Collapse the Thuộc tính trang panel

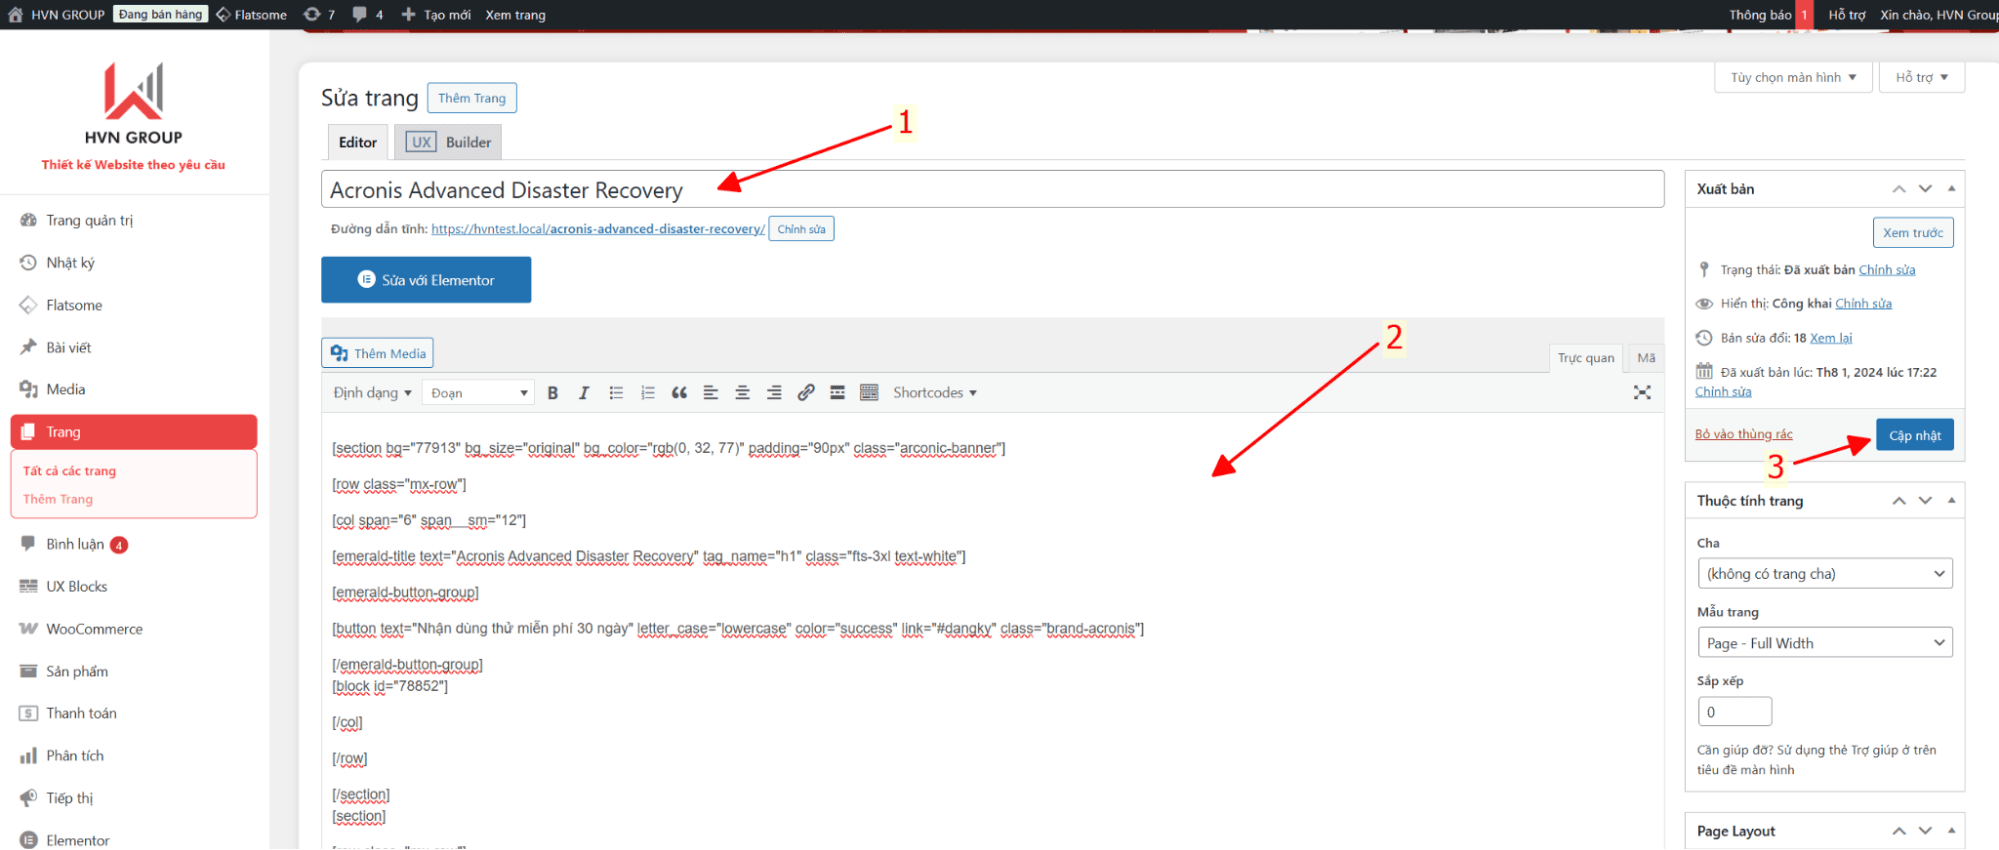click(x=1951, y=501)
